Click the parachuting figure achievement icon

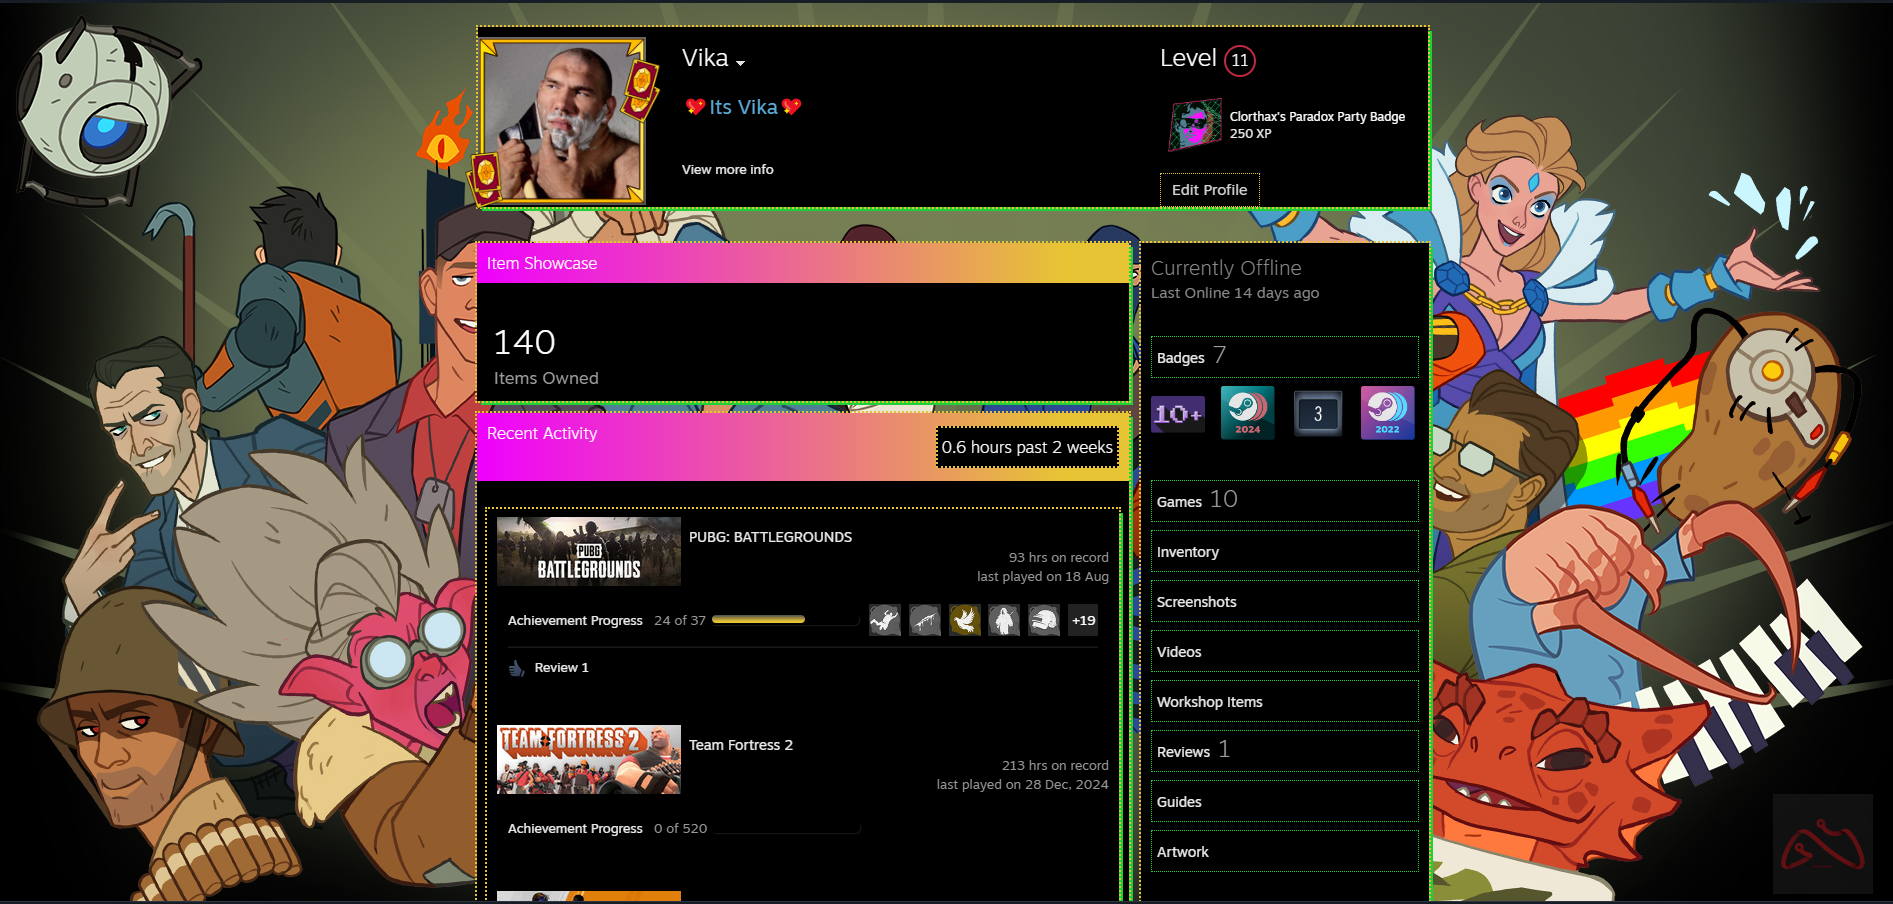click(x=884, y=621)
